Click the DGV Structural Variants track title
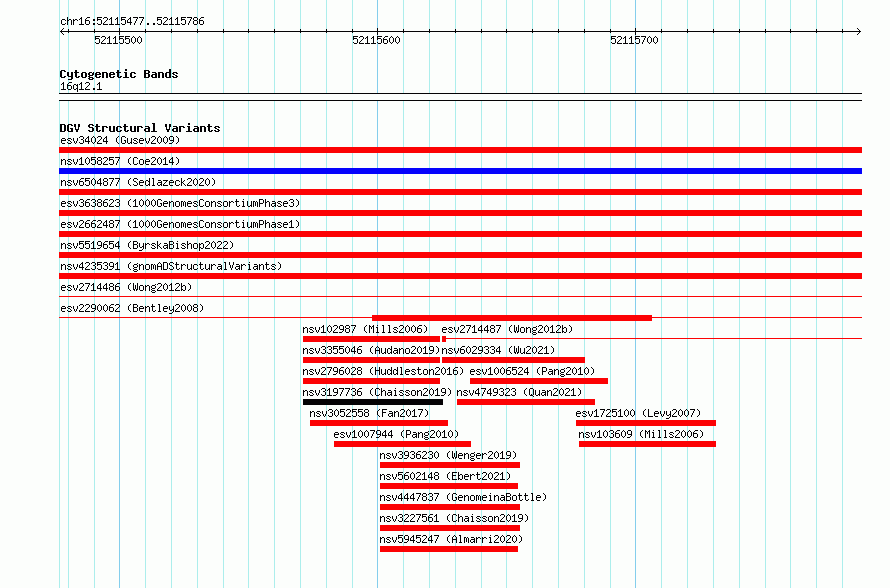 click(x=140, y=128)
